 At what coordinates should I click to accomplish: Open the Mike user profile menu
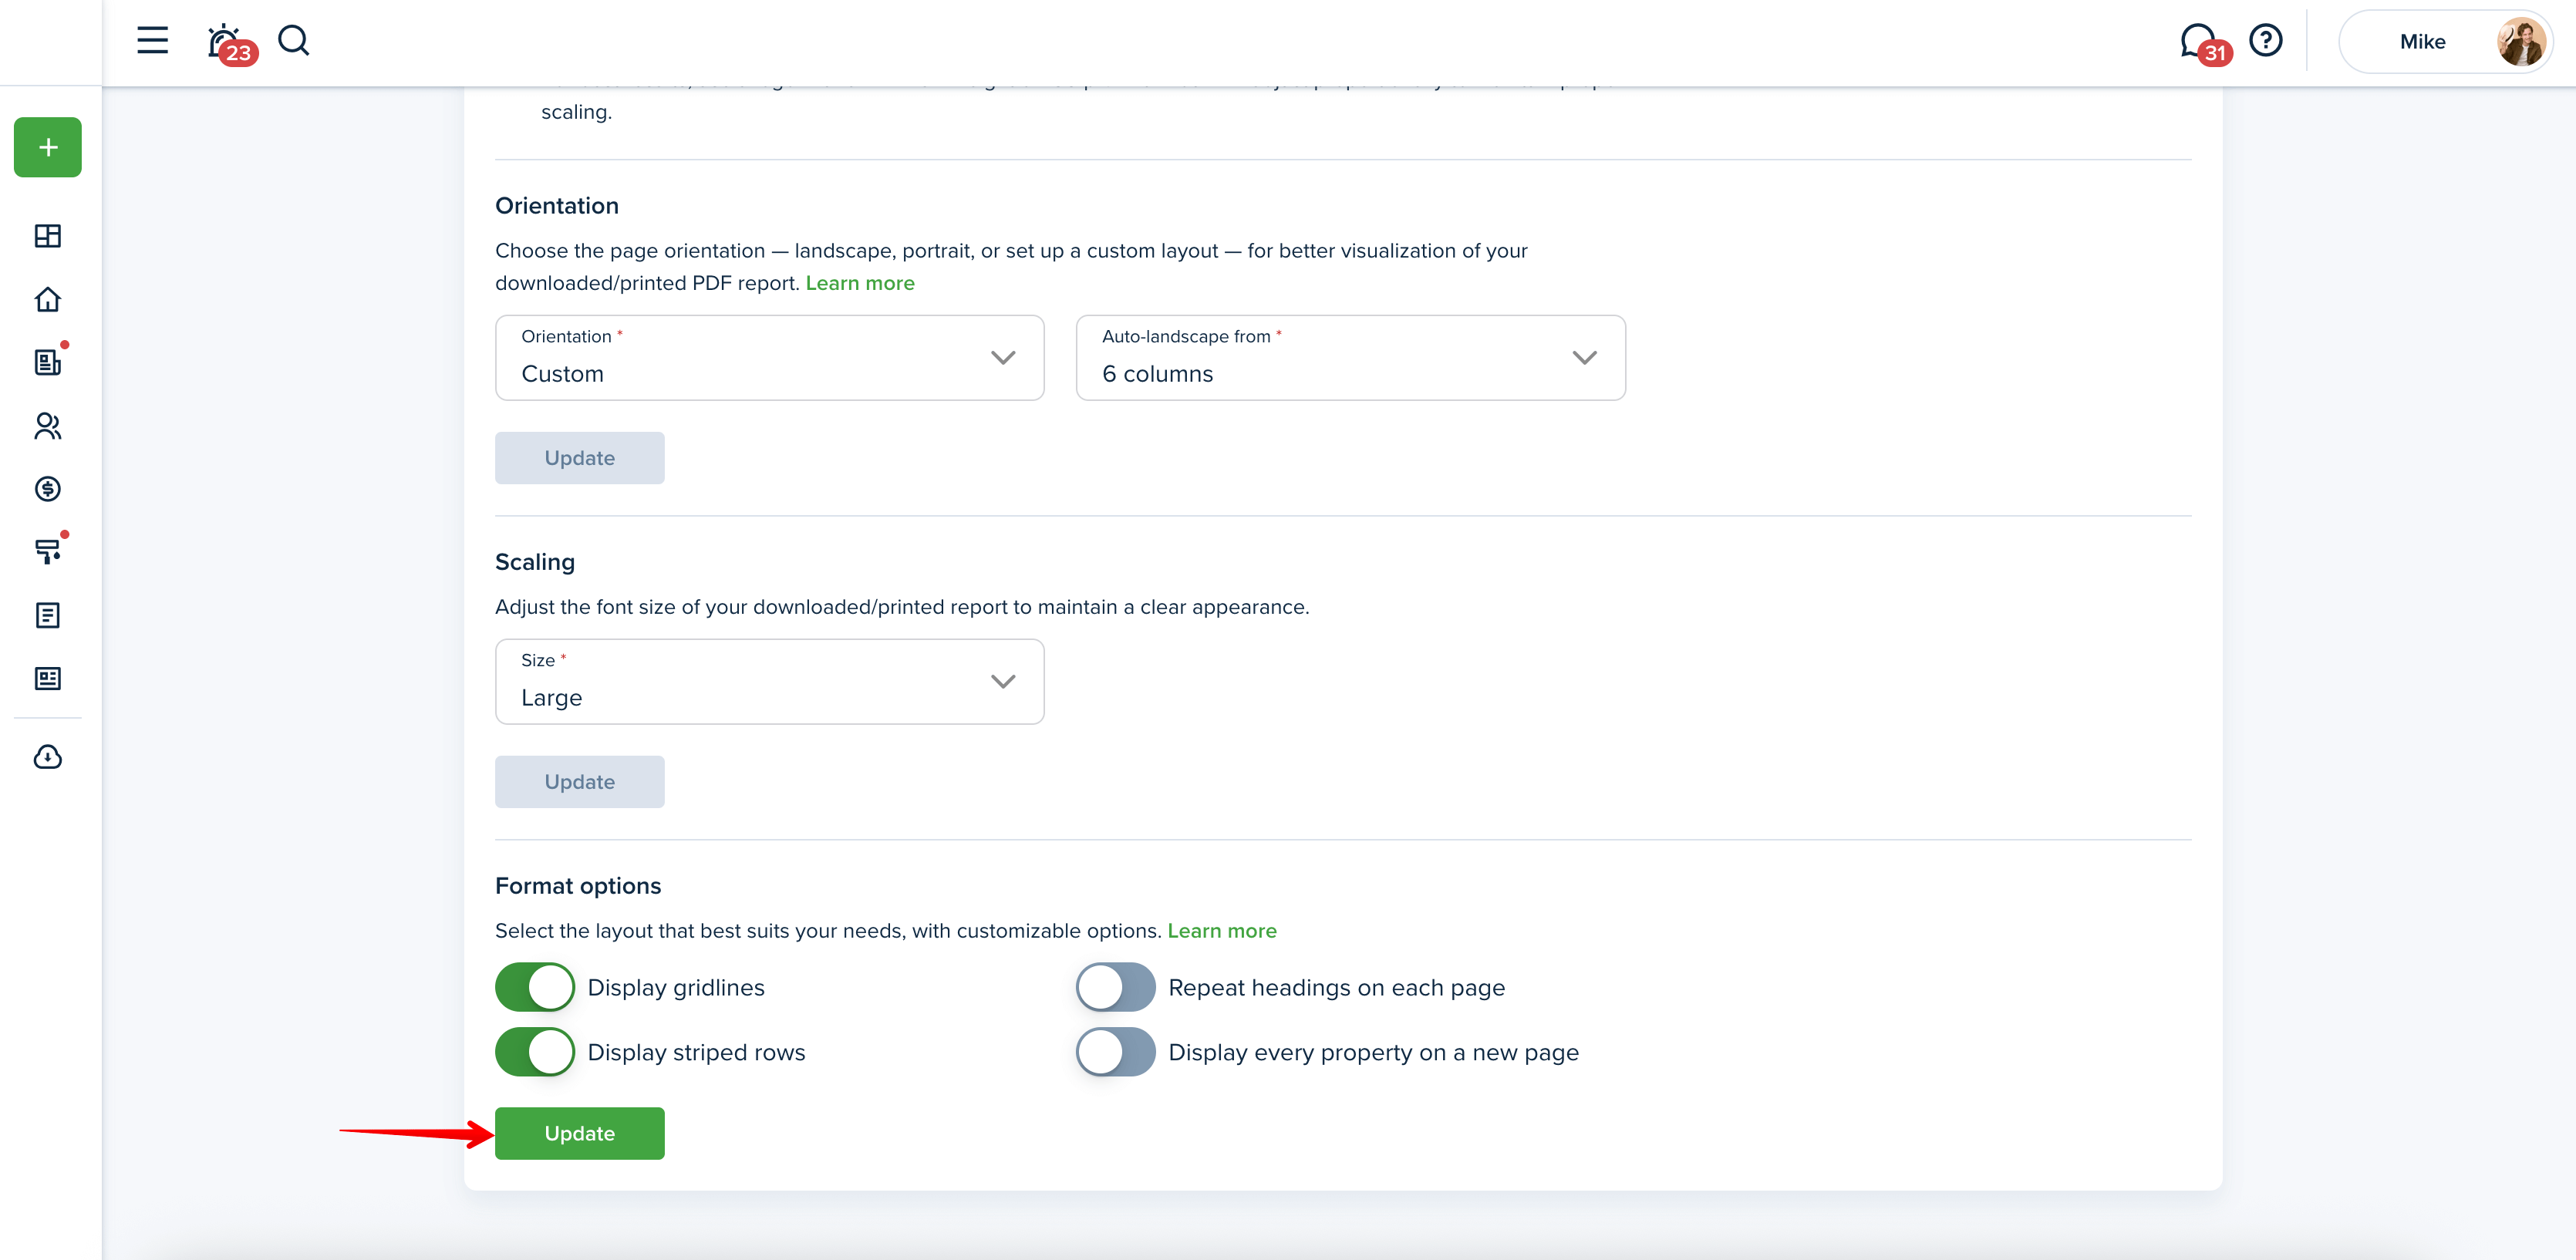click(2445, 42)
